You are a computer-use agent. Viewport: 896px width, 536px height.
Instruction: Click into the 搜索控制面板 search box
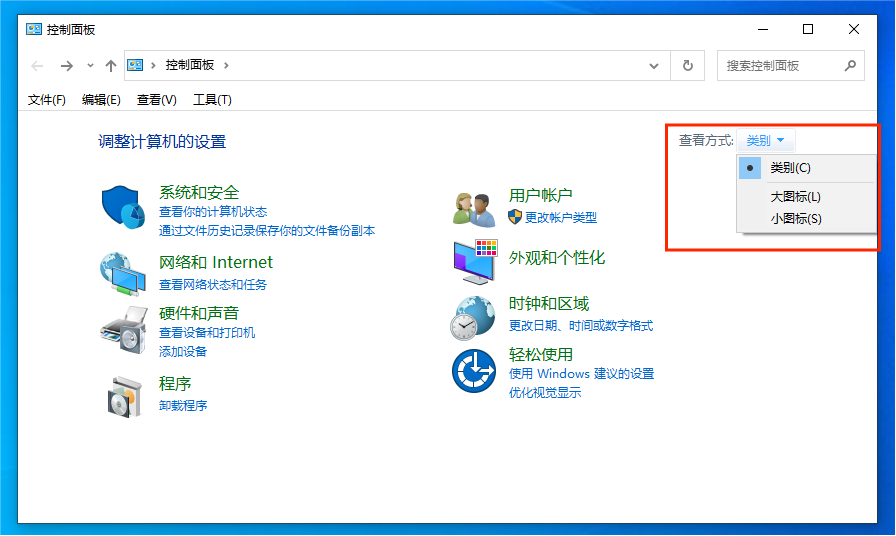[x=780, y=66]
